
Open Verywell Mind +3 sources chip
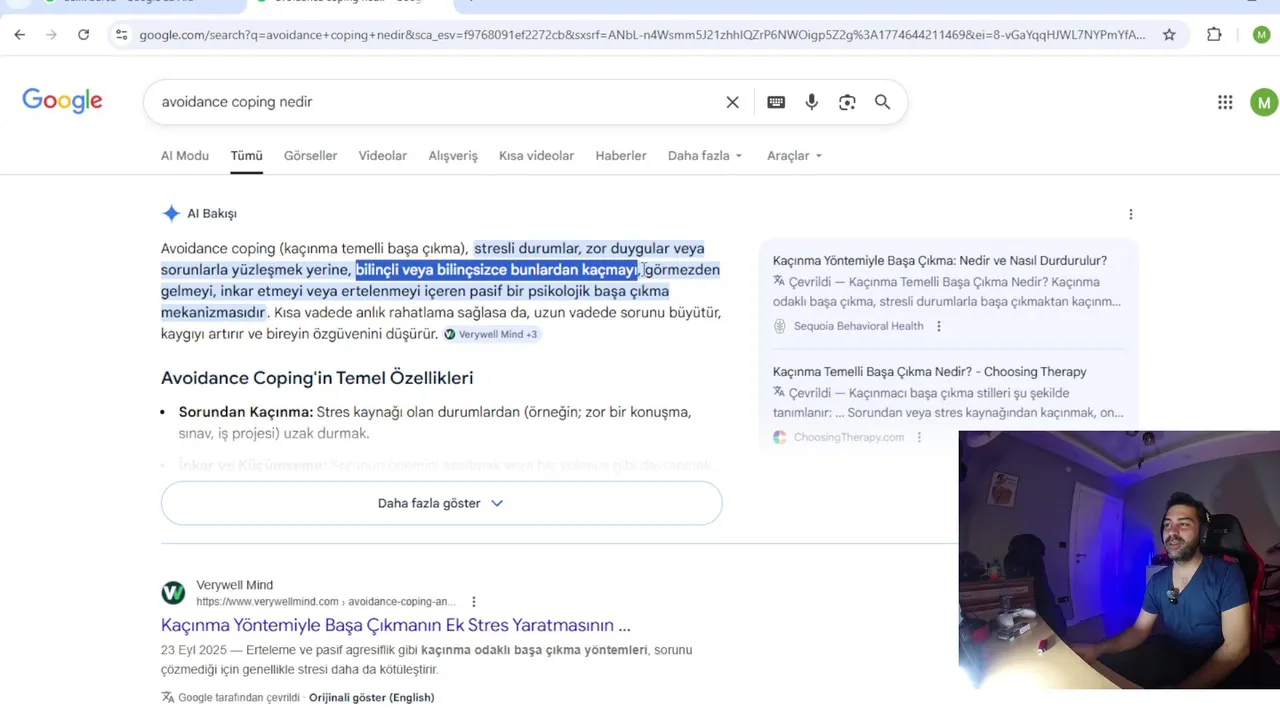click(x=491, y=334)
